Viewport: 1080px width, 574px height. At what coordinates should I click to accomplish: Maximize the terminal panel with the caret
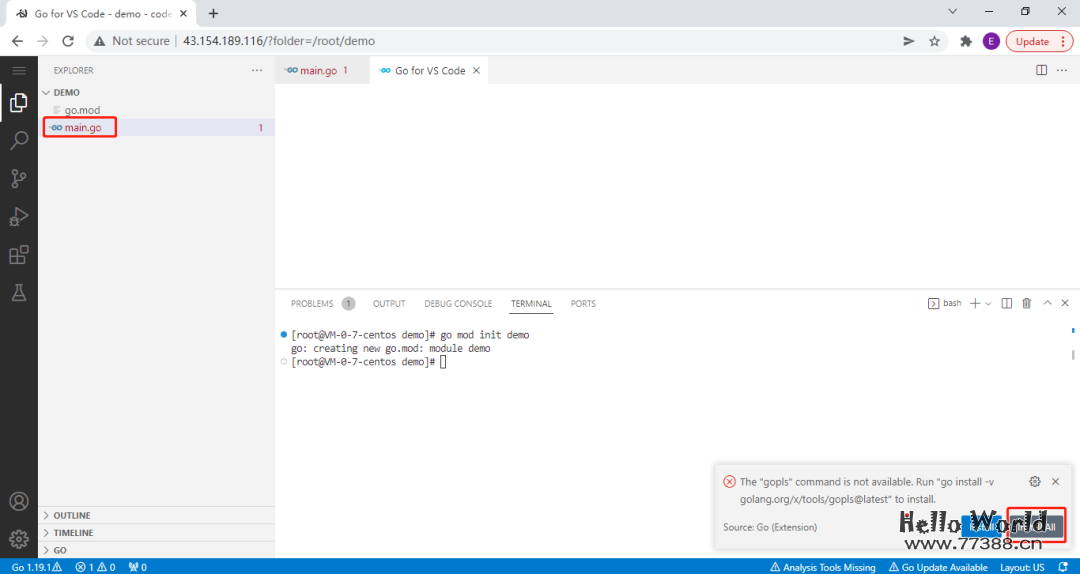pos(1047,303)
